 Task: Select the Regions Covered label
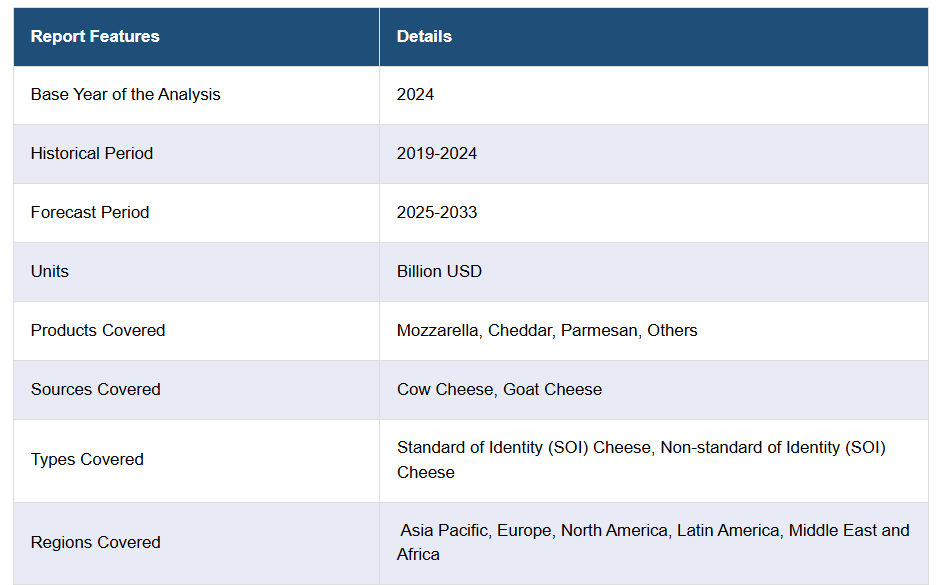click(x=96, y=543)
